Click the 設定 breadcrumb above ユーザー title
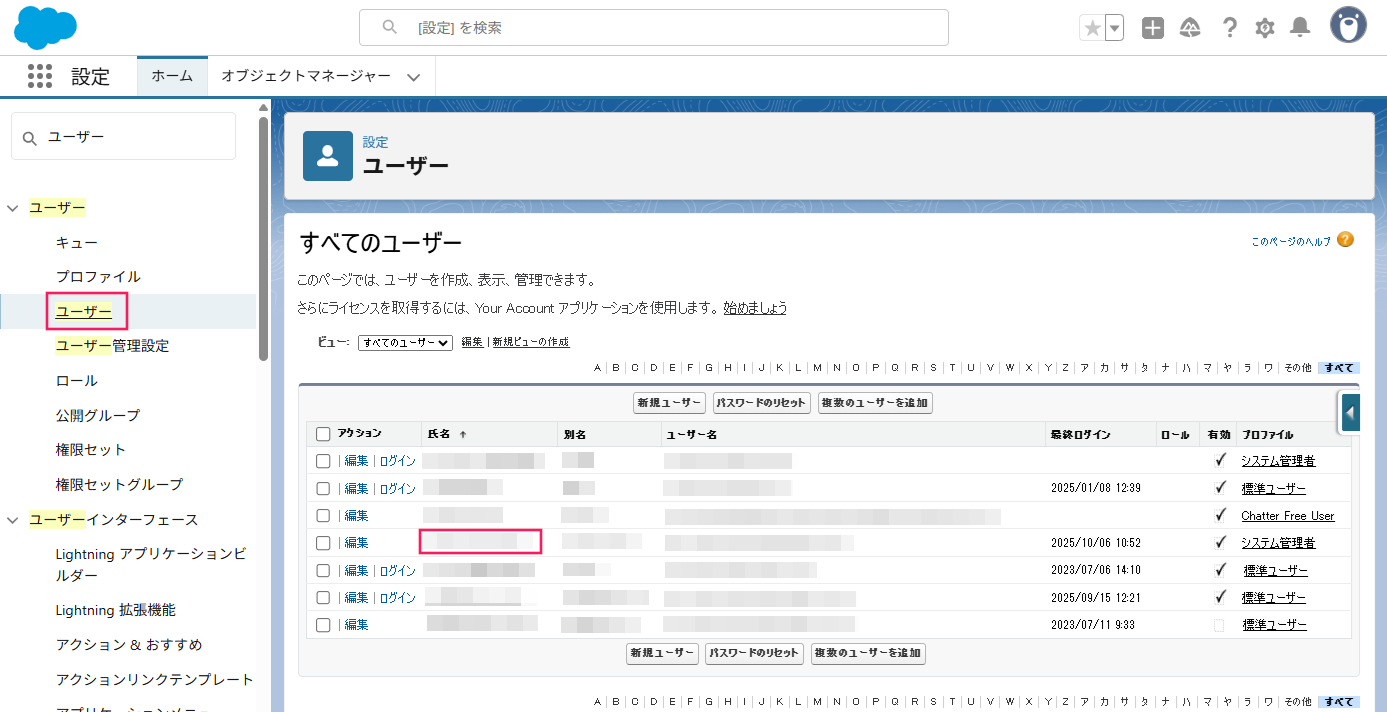1387x712 pixels. pyautogui.click(x=375, y=142)
